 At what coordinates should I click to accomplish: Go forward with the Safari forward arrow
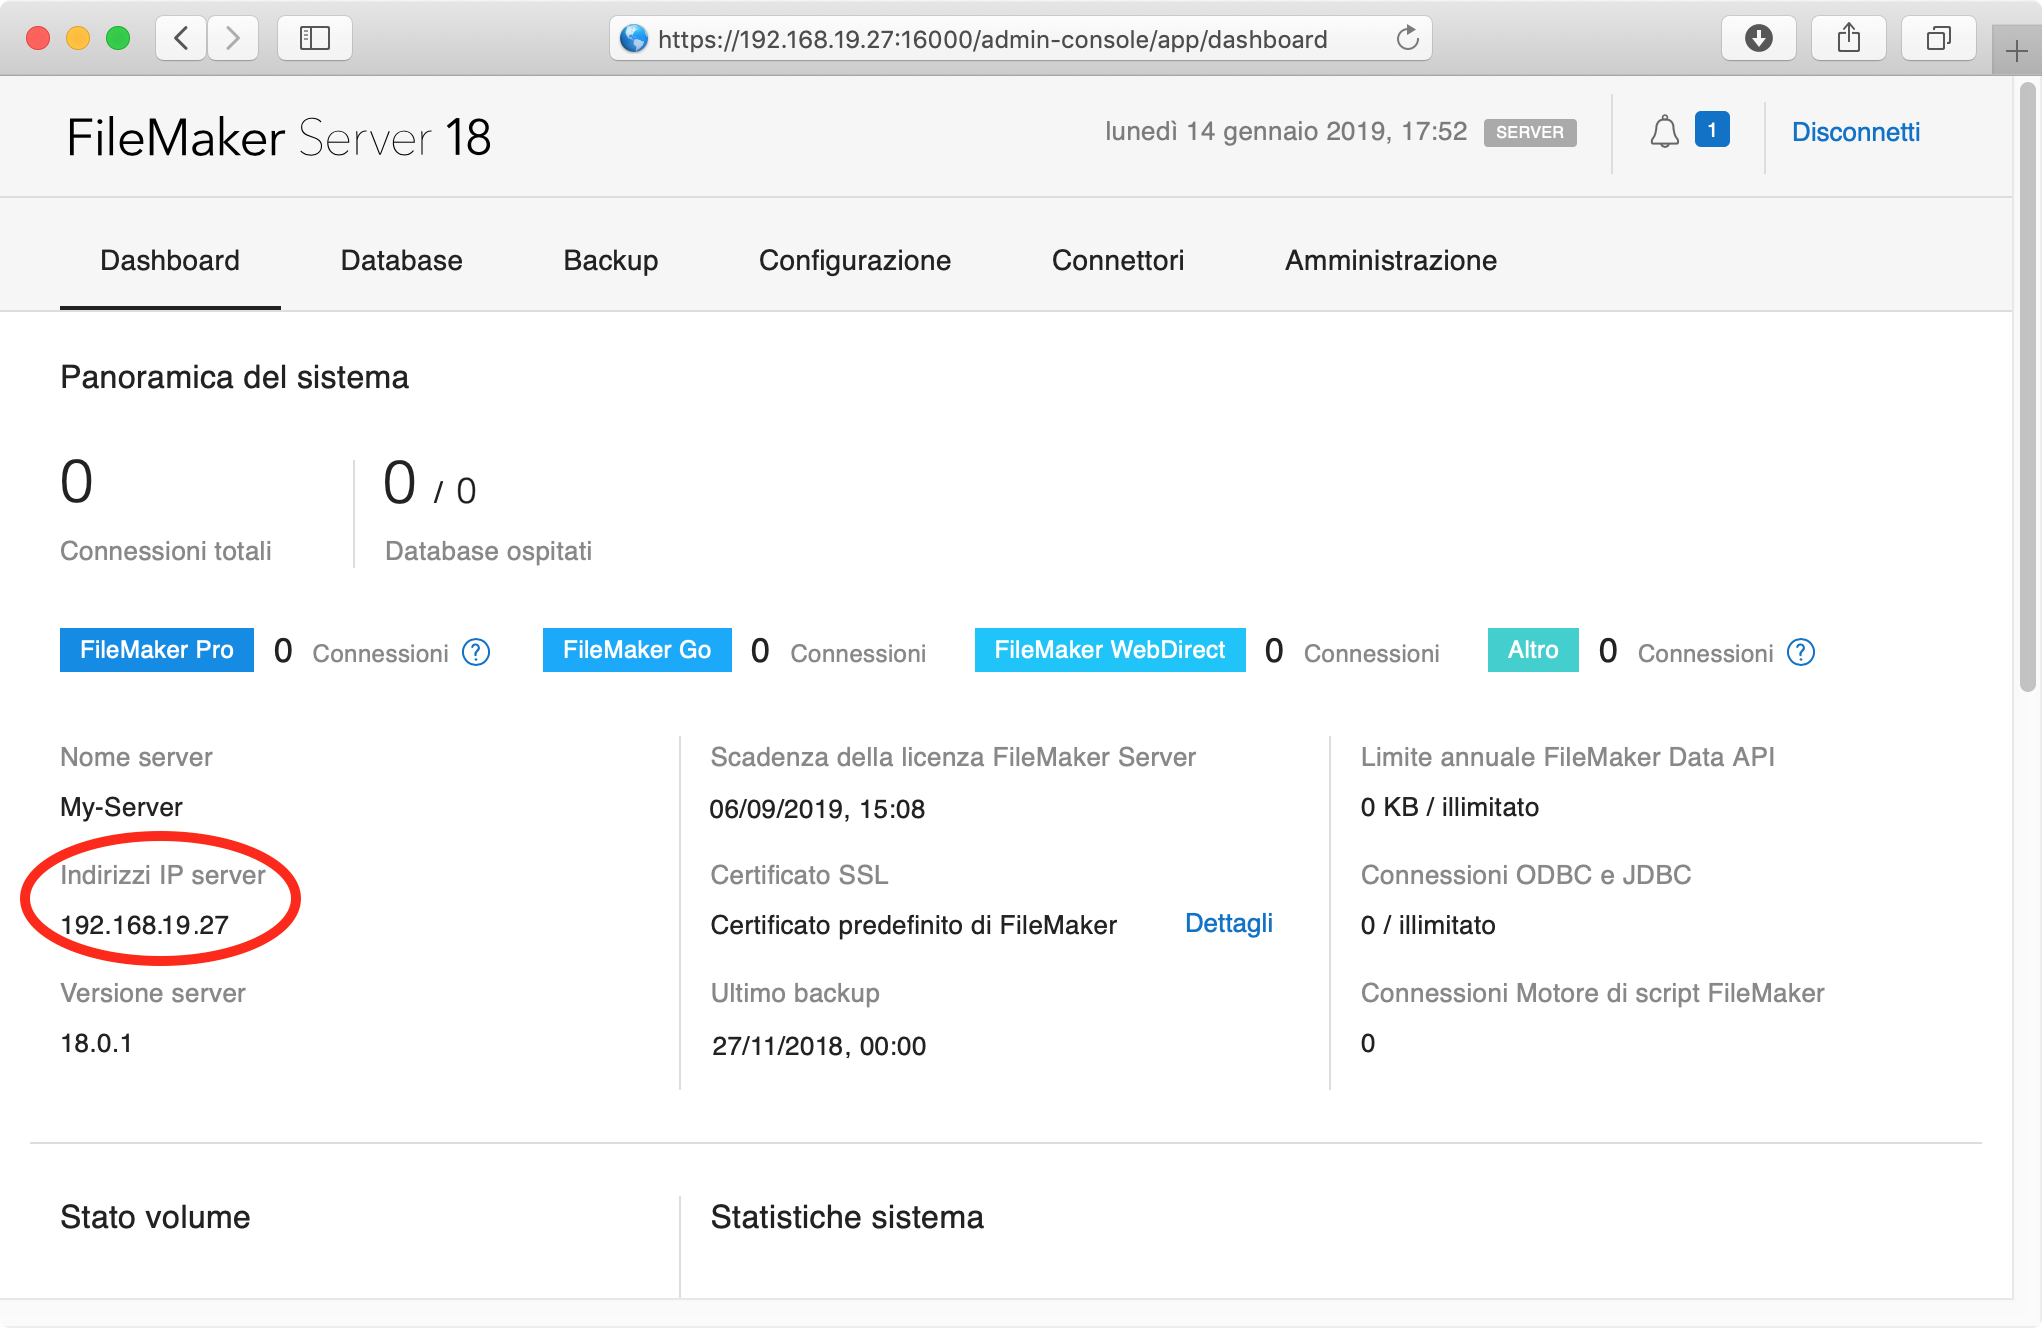point(233,39)
